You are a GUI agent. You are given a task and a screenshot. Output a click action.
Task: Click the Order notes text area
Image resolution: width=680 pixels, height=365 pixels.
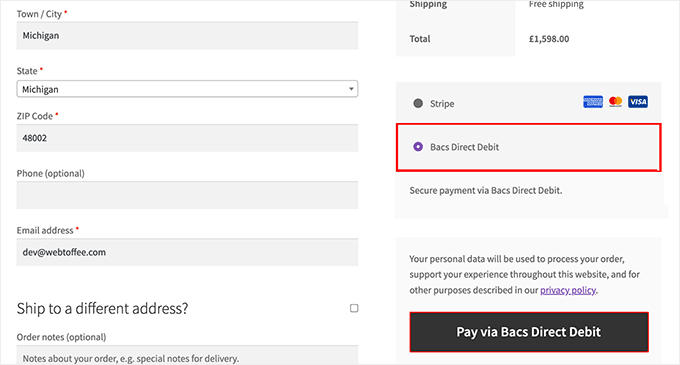[x=187, y=355]
